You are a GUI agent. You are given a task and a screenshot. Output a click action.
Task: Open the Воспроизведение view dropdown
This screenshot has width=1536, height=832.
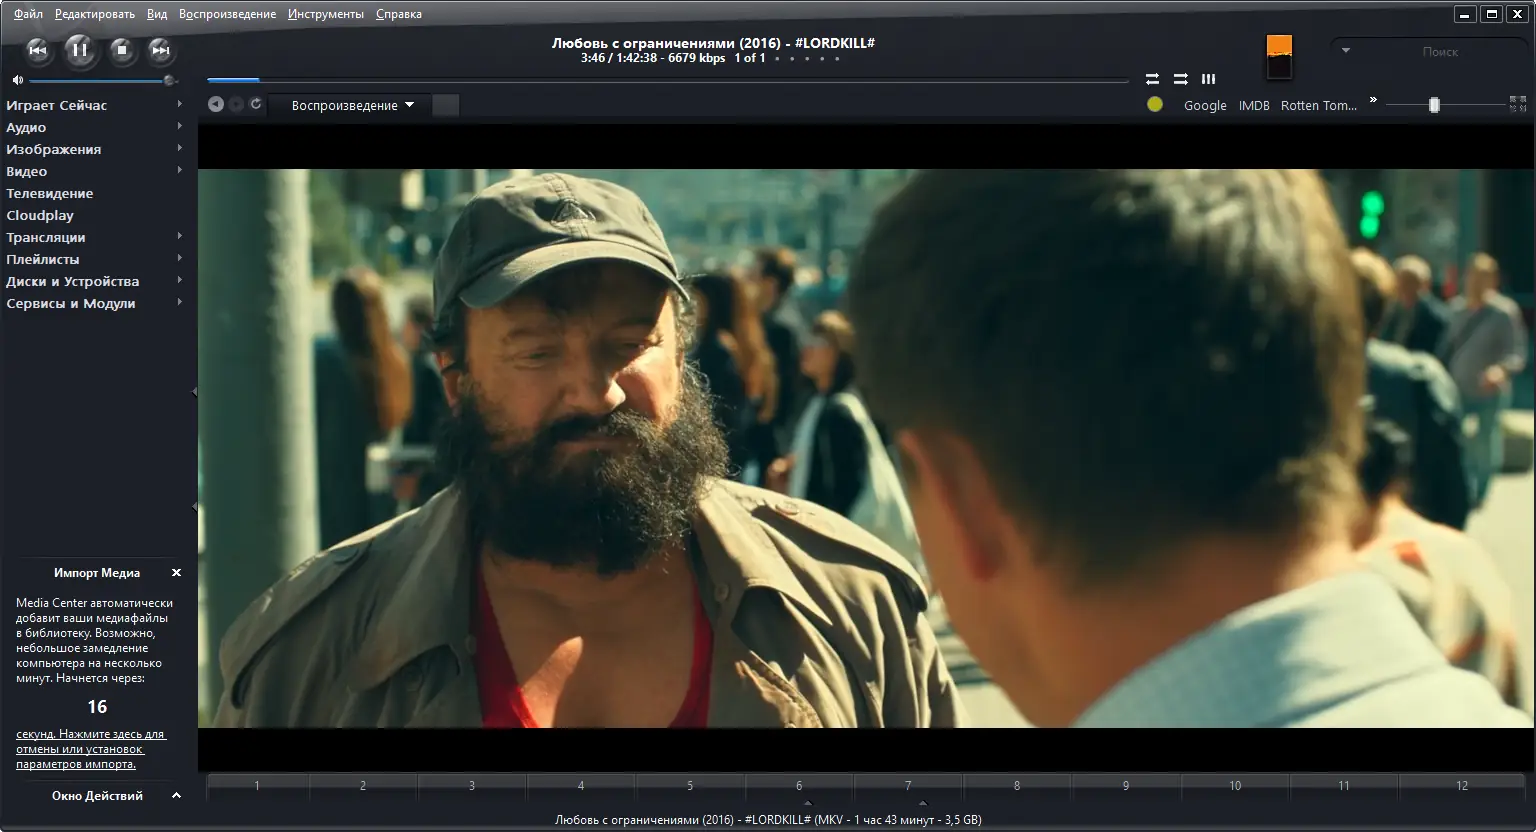pos(352,105)
